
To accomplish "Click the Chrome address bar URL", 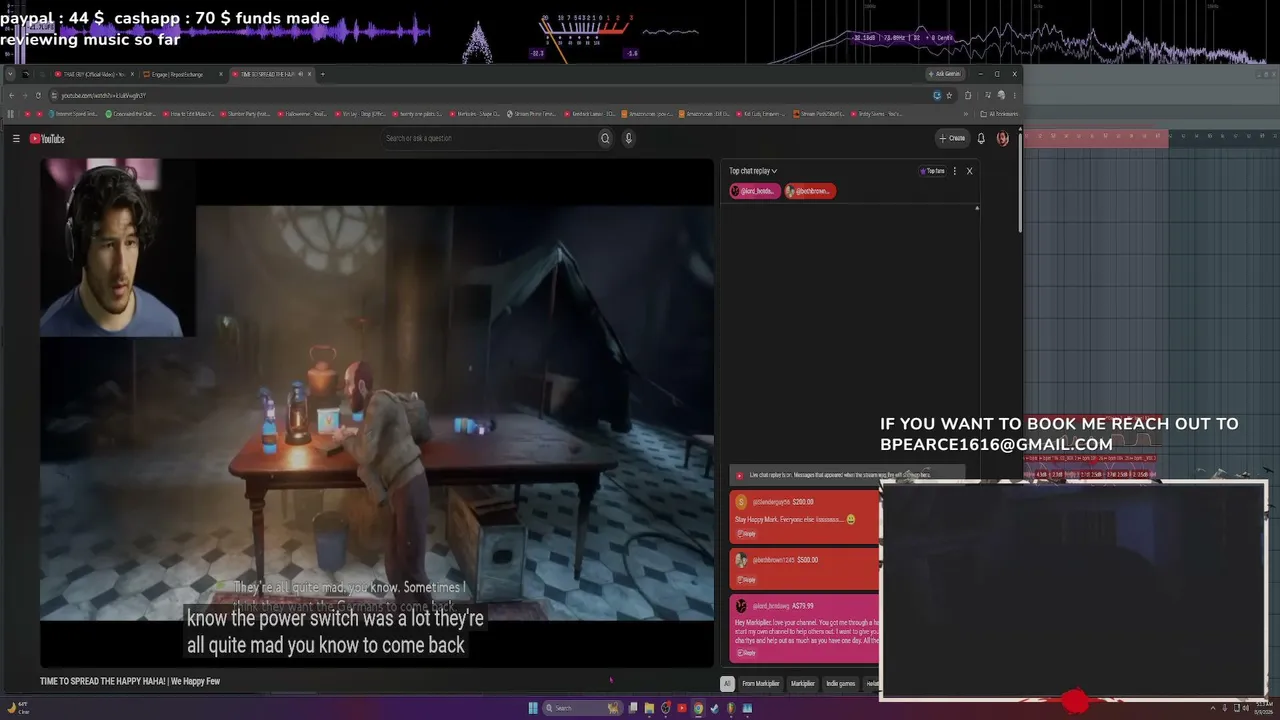I will (x=104, y=95).
